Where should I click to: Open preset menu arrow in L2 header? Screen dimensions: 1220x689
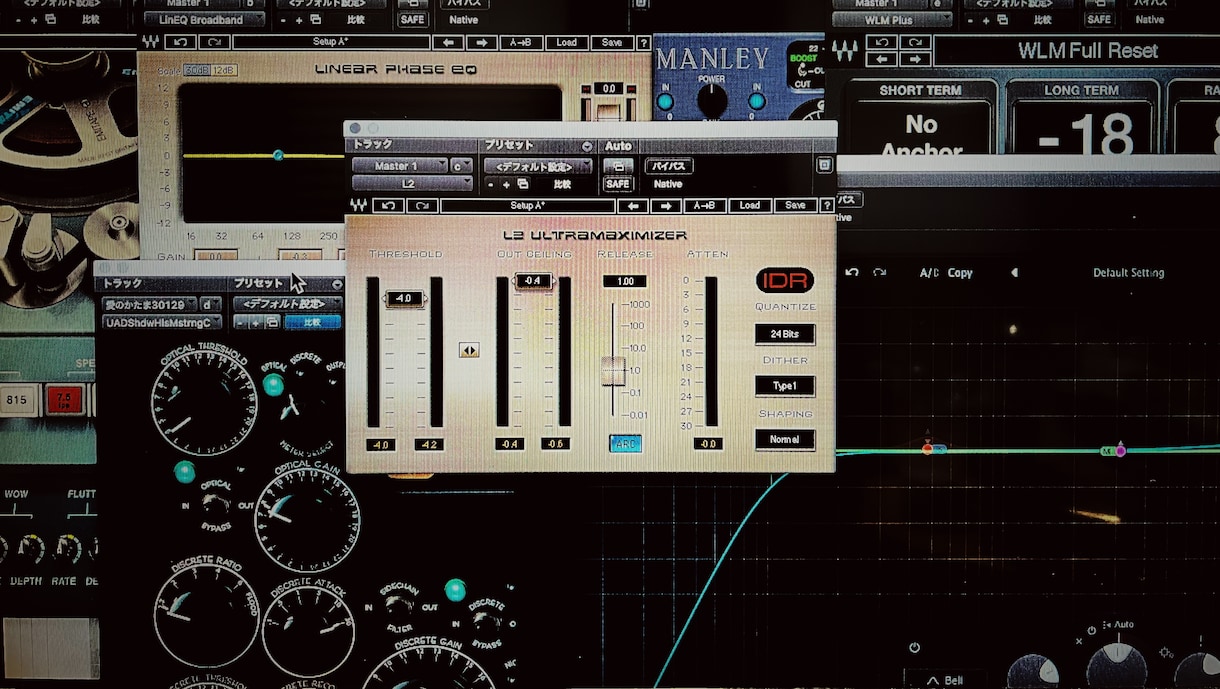(587, 146)
